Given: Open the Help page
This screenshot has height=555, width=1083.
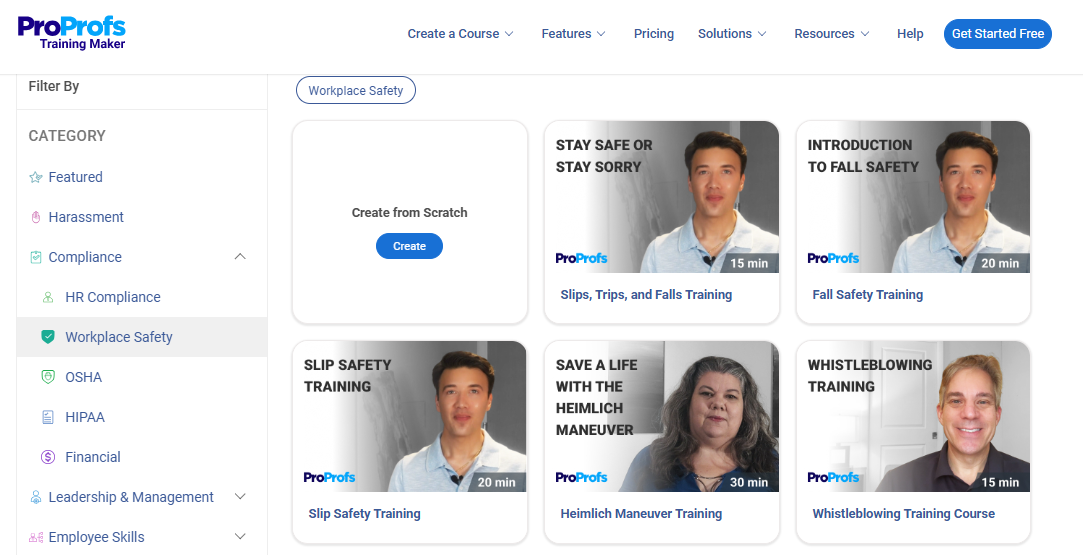Looking at the screenshot, I should click(x=910, y=34).
